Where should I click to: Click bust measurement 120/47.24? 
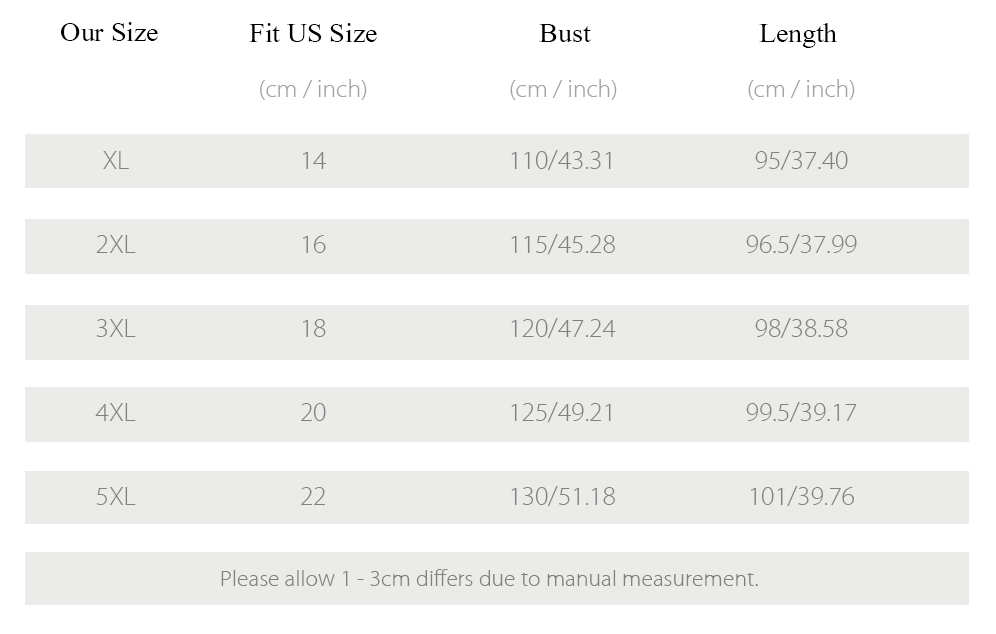coord(563,328)
